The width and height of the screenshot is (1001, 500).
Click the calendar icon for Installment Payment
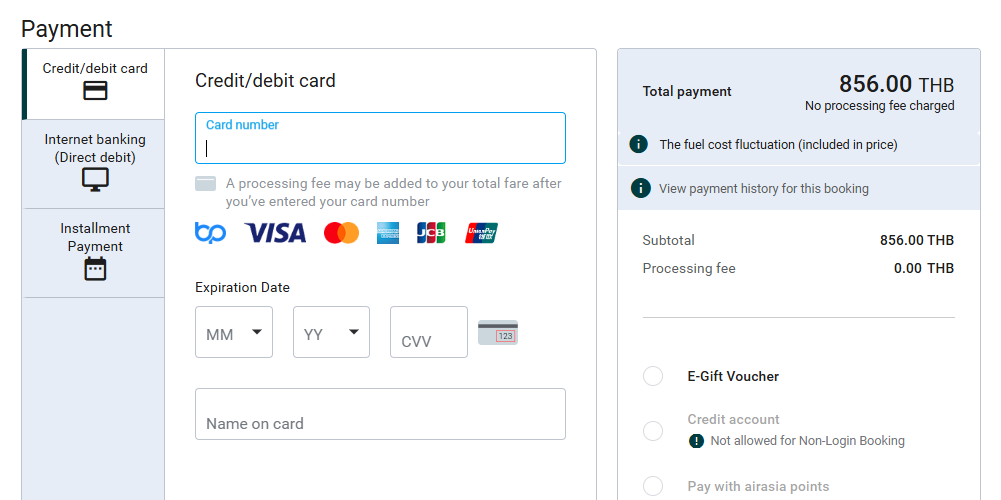(95, 269)
